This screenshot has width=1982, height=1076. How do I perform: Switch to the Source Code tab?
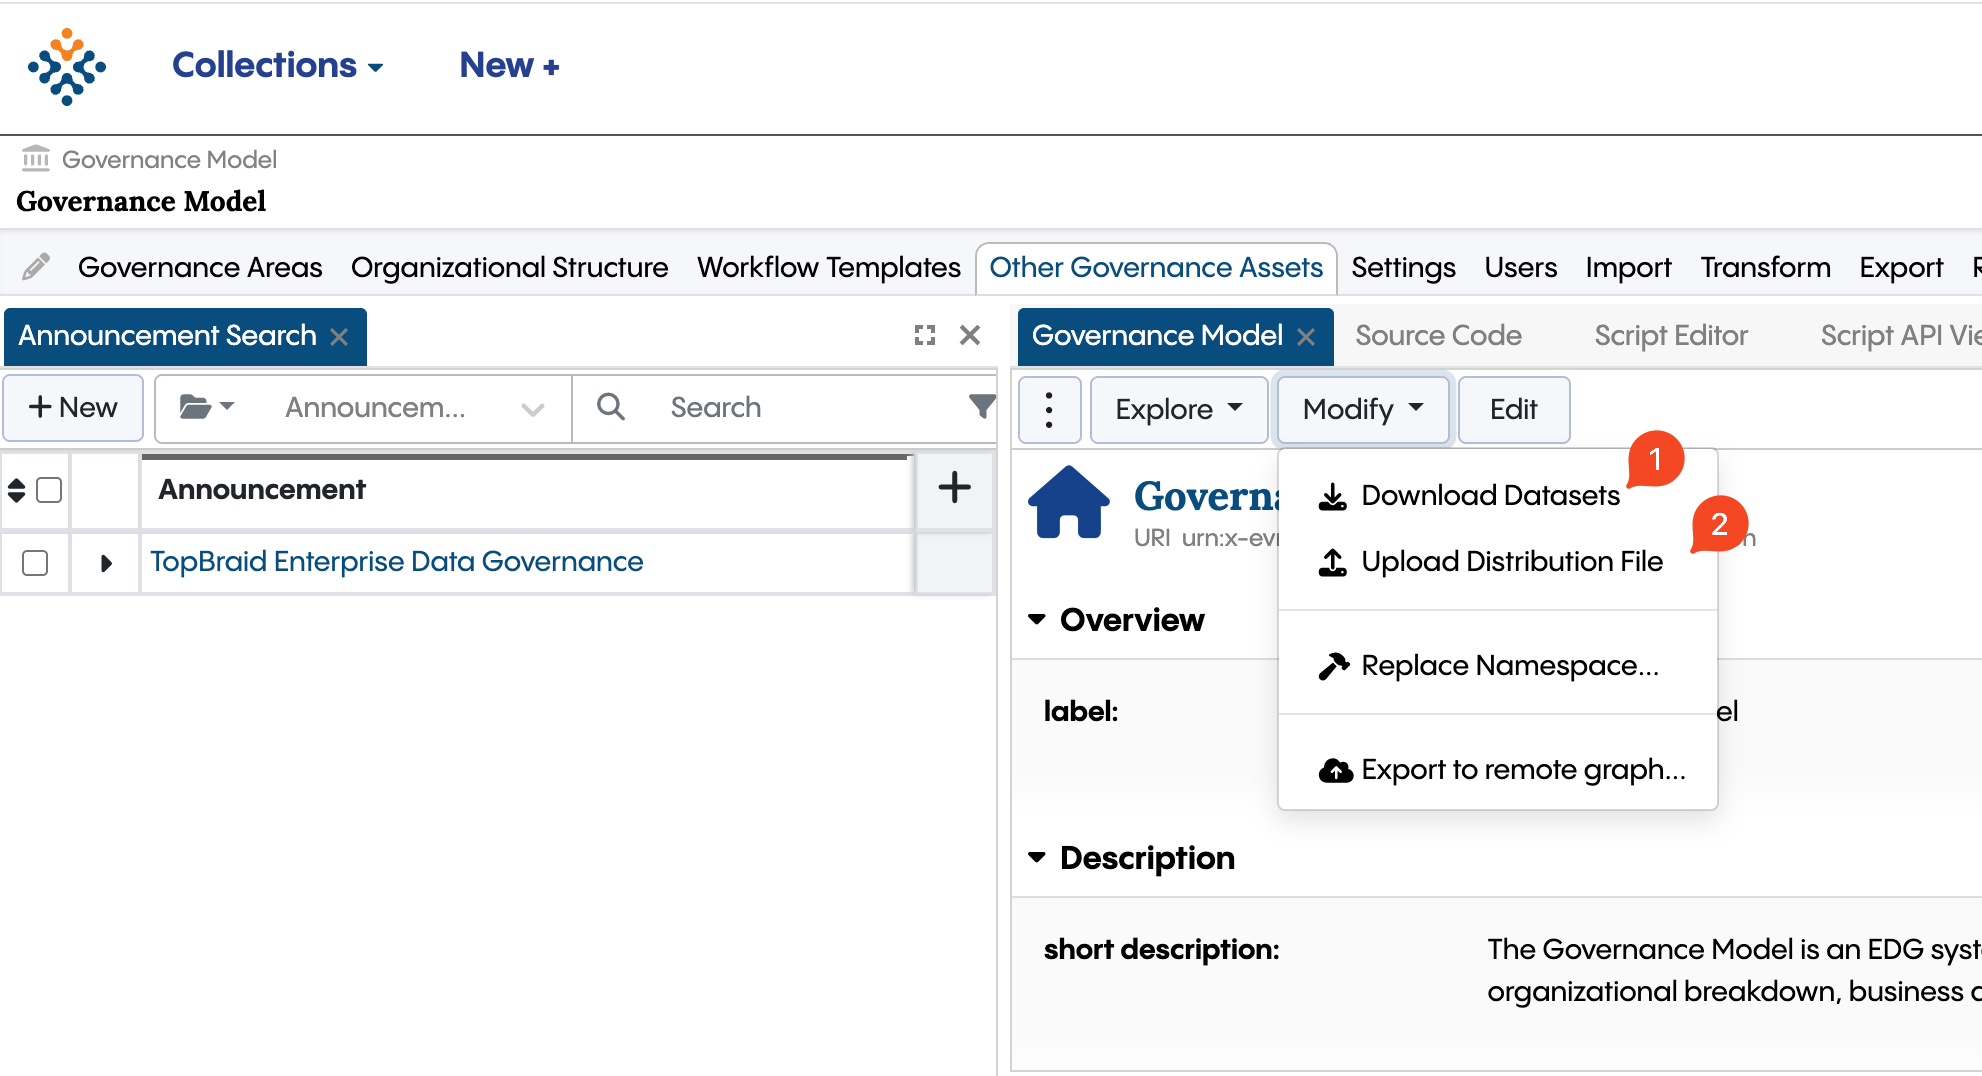[x=1438, y=336]
